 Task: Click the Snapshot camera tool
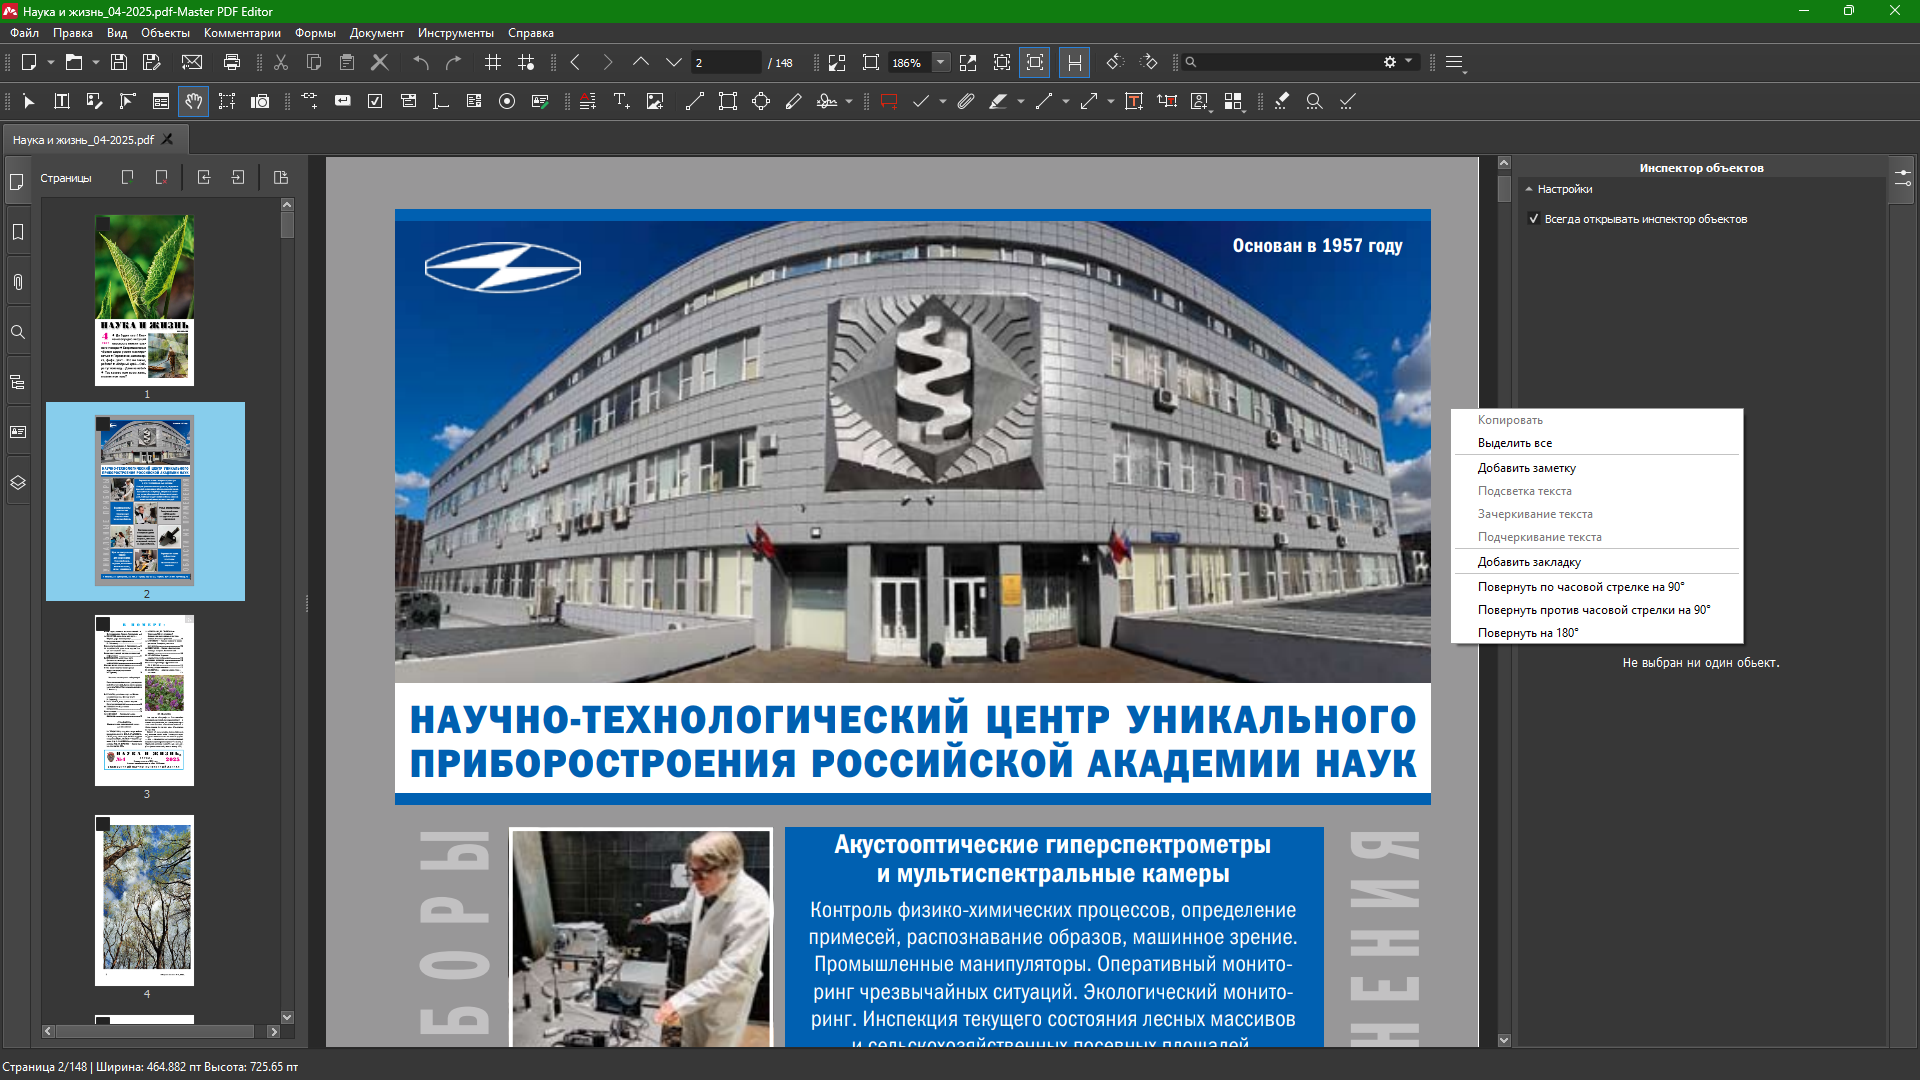coord(260,101)
